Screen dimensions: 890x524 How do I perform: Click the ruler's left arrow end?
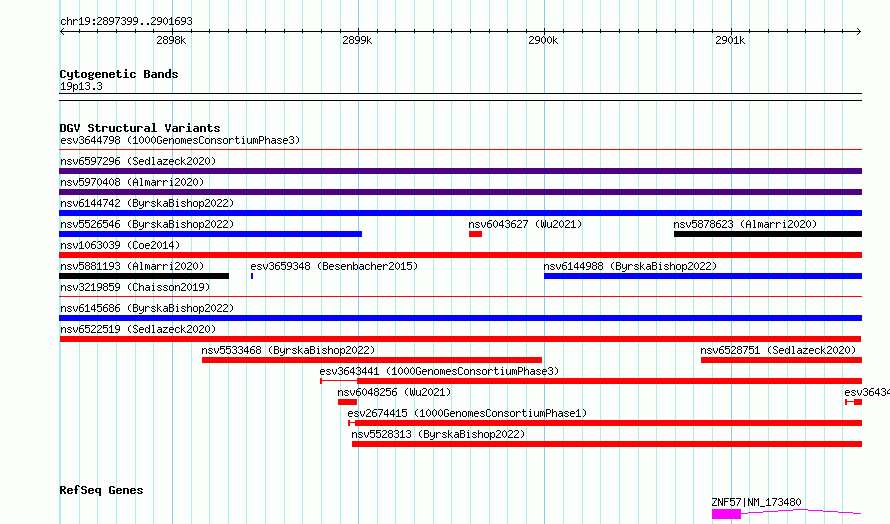tap(62, 31)
